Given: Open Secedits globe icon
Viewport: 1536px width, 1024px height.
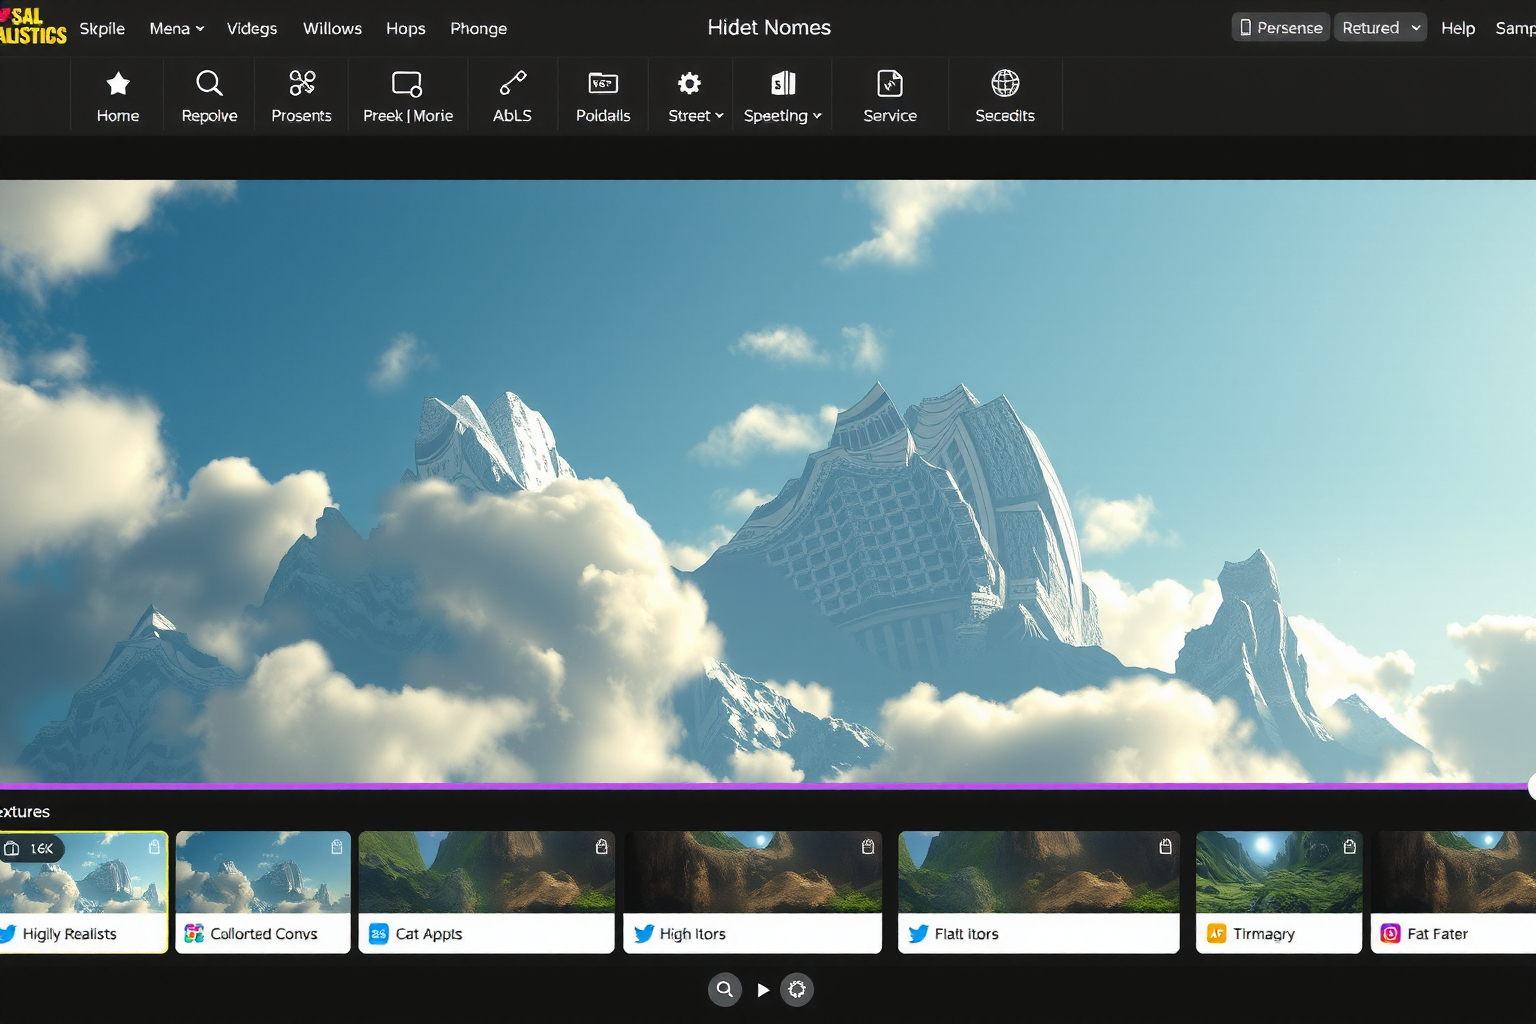Looking at the screenshot, I should coord(1005,83).
